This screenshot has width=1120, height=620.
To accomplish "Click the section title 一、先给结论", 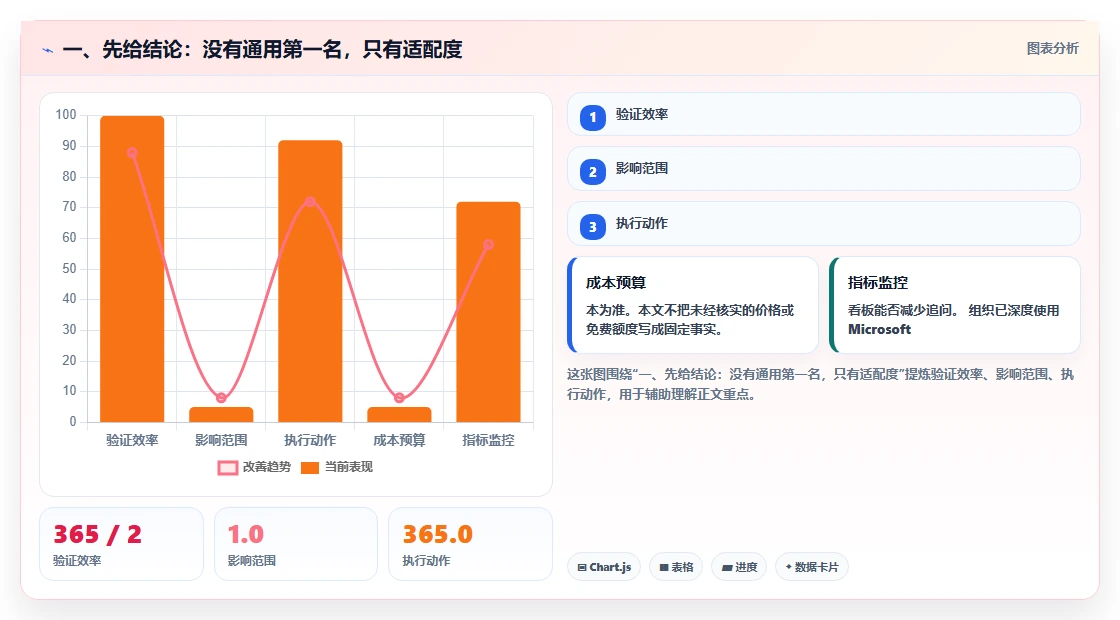I will pos(262,50).
